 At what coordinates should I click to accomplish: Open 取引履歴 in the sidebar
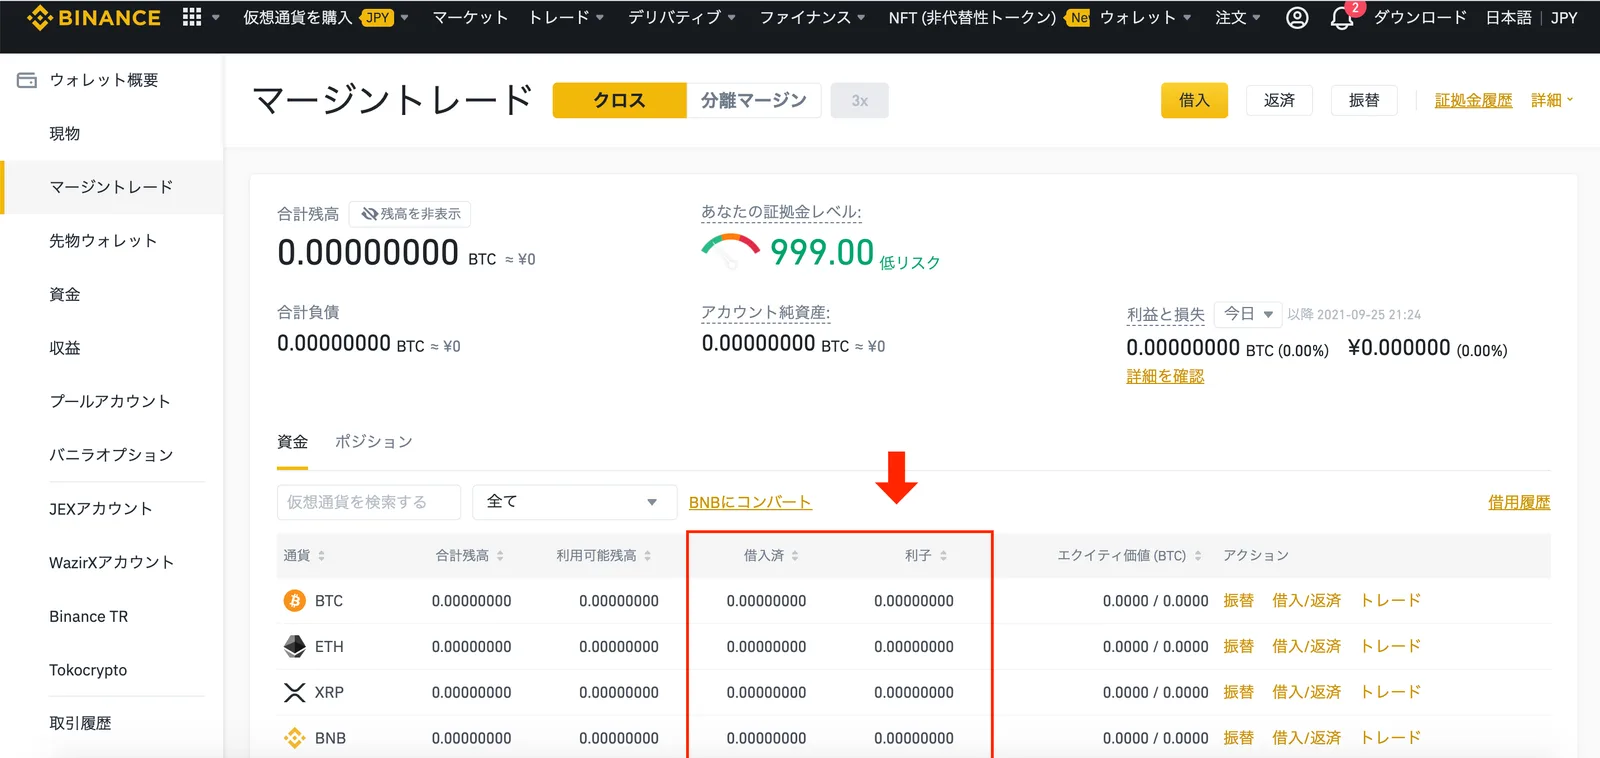(x=80, y=723)
